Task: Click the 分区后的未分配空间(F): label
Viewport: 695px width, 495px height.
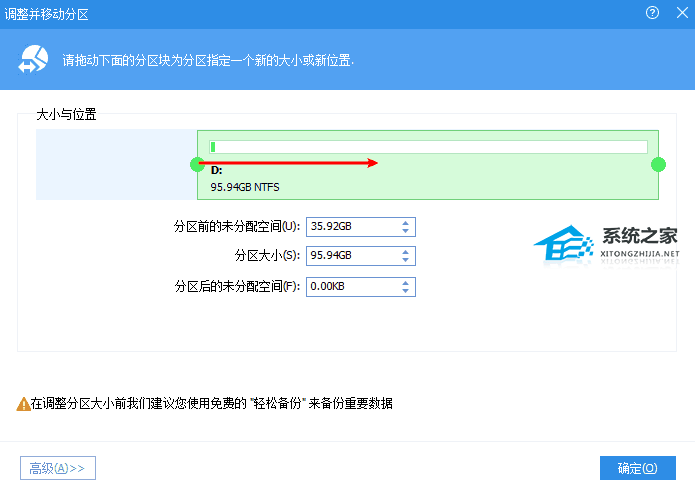Action: click(238, 286)
